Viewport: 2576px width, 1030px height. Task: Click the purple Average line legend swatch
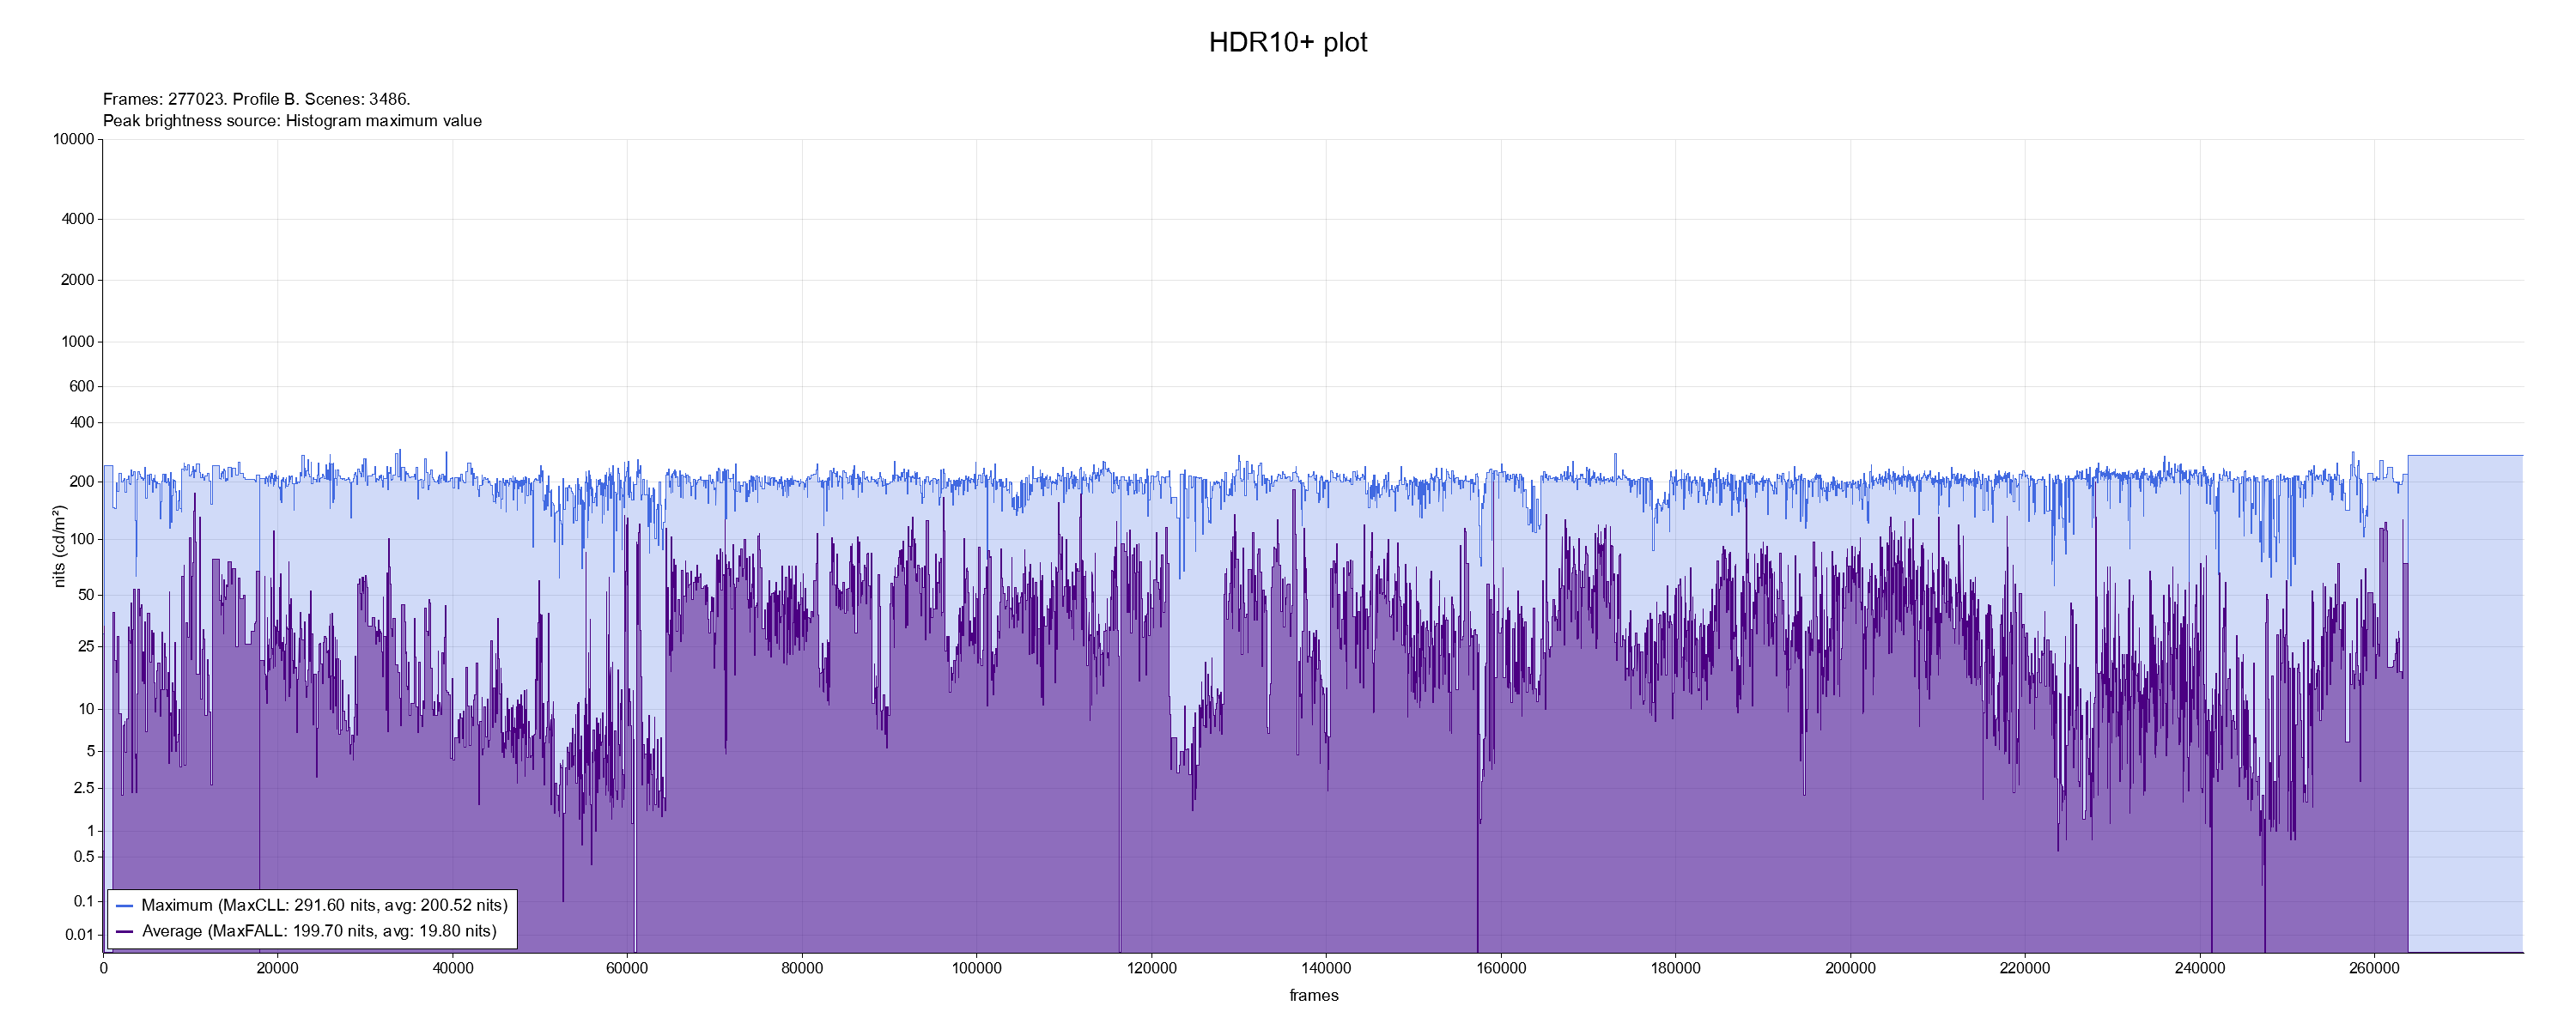(124, 932)
